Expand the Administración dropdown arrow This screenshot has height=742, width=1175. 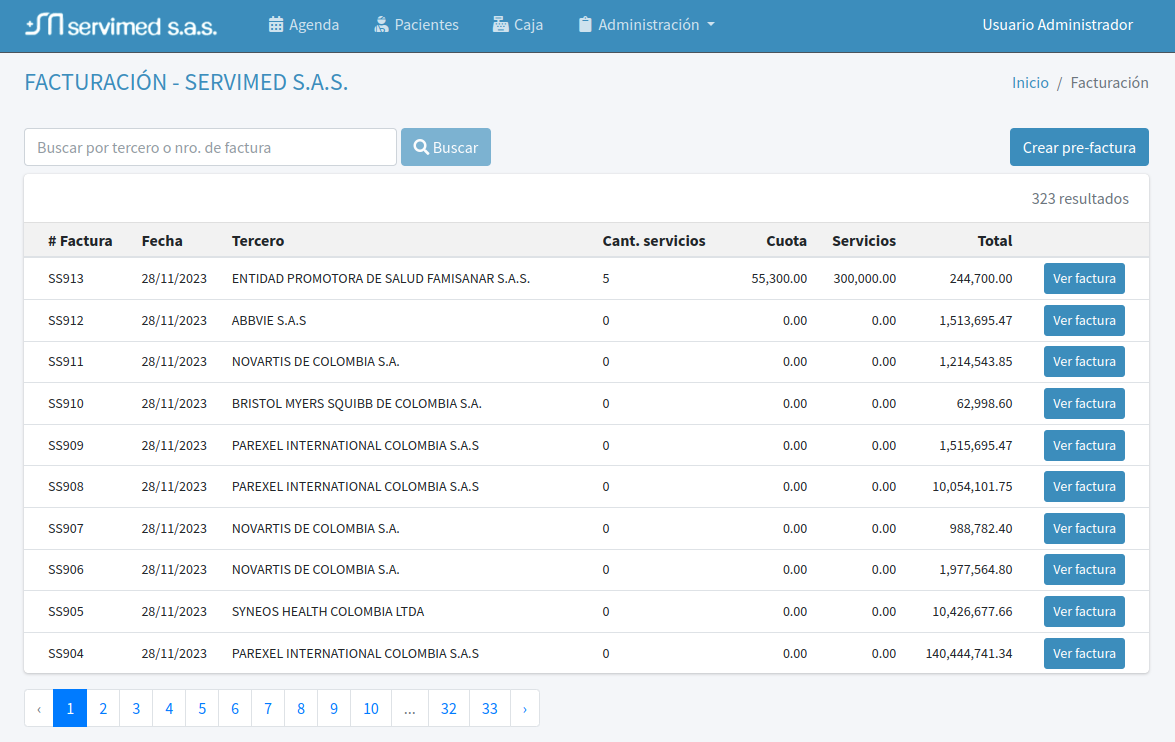(711, 25)
